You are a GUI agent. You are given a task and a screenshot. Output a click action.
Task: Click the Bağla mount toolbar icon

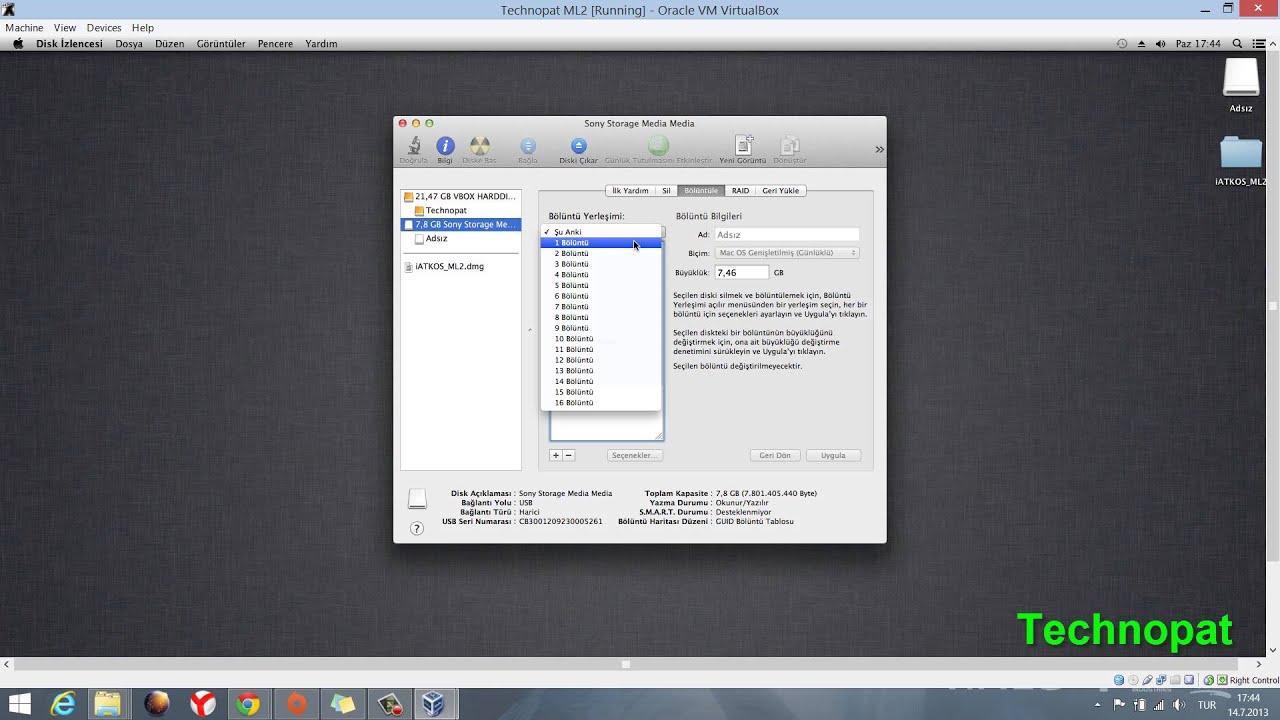pos(528,147)
